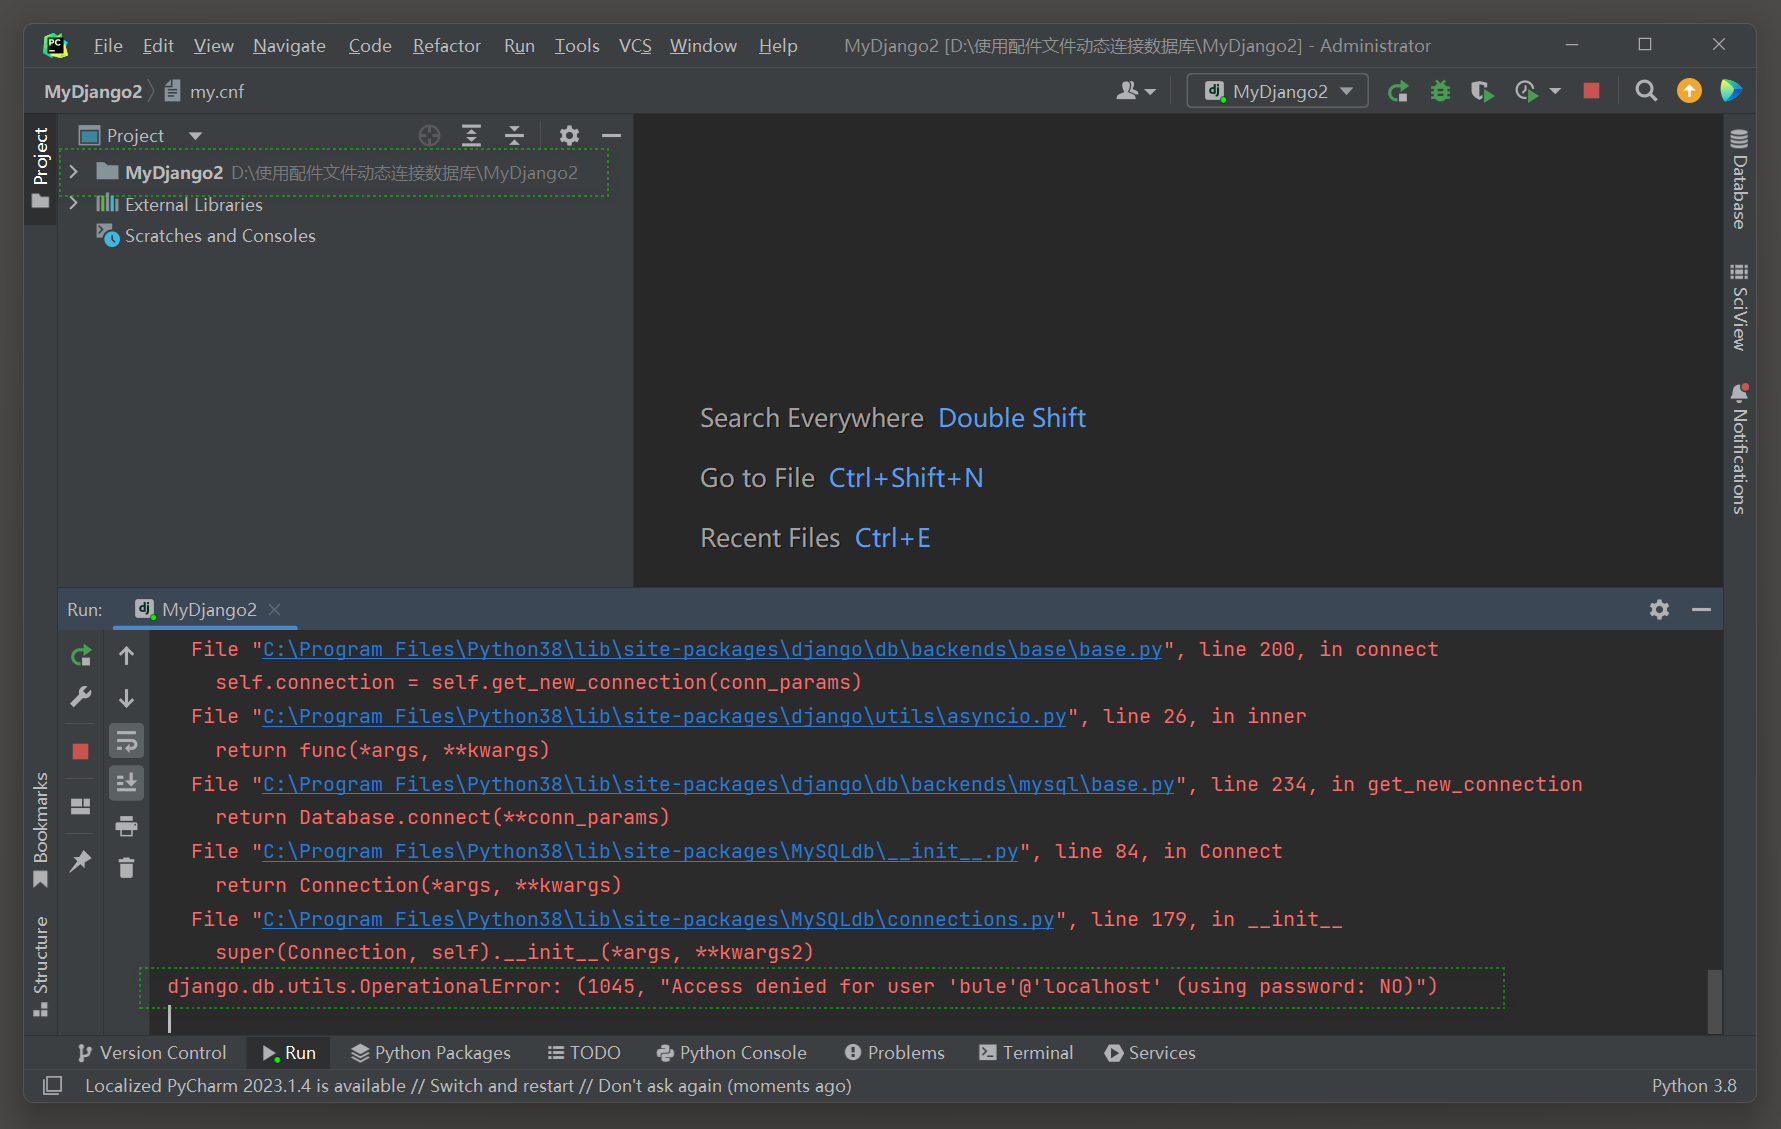Toggle the Notifications tool window
Viewport: 1781px width, 1129px height.
click(1739, 449)
